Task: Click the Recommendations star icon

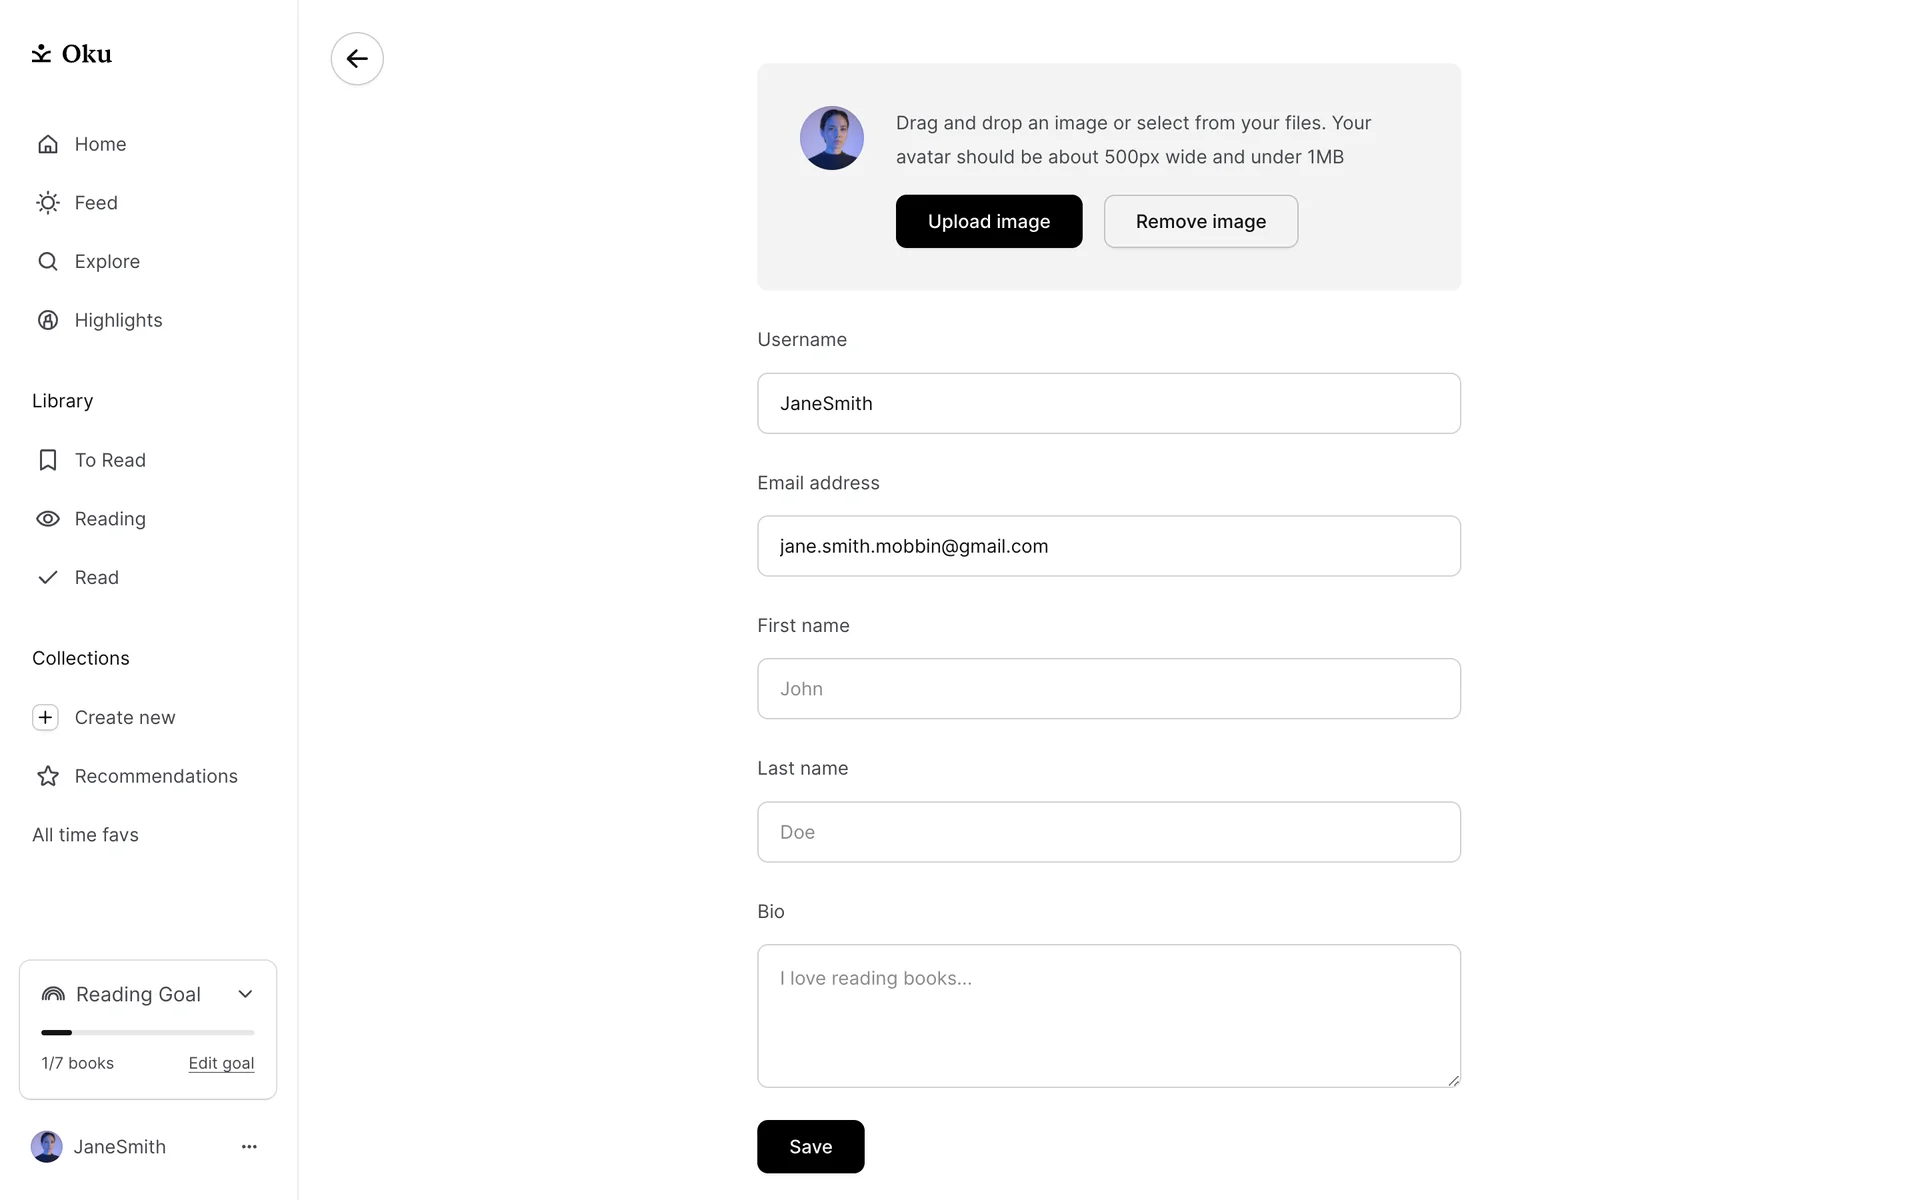Action: pyautogui.click(x=48, y=776)
